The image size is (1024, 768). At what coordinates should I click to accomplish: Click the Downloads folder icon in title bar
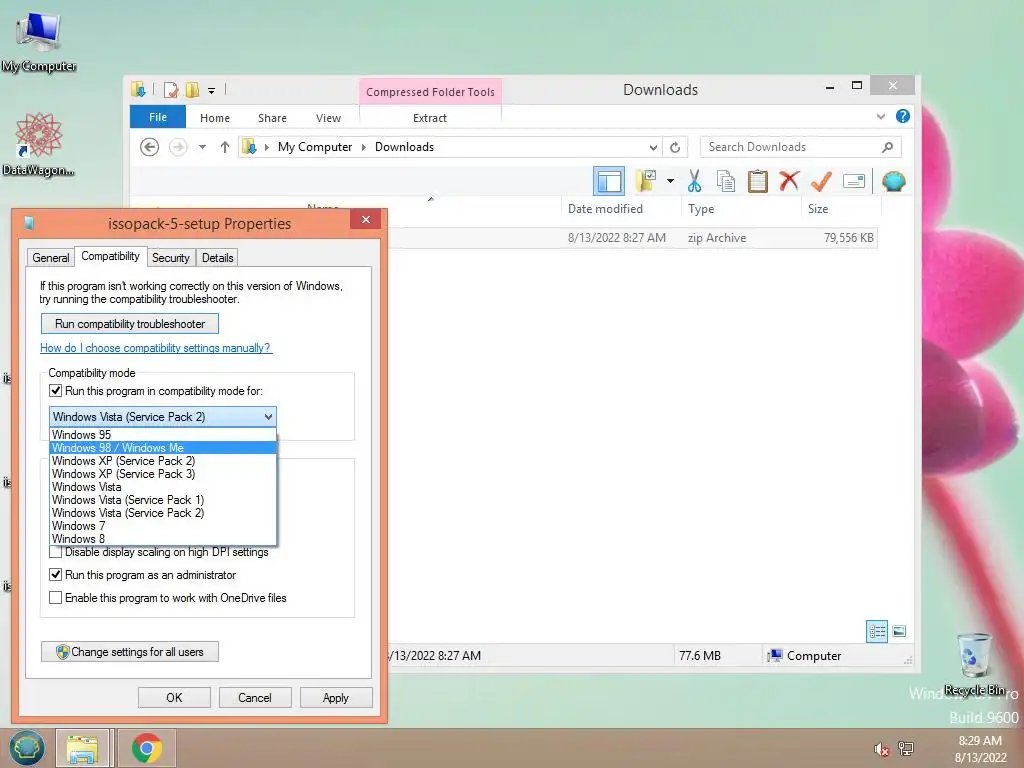[x=138, y=89]
